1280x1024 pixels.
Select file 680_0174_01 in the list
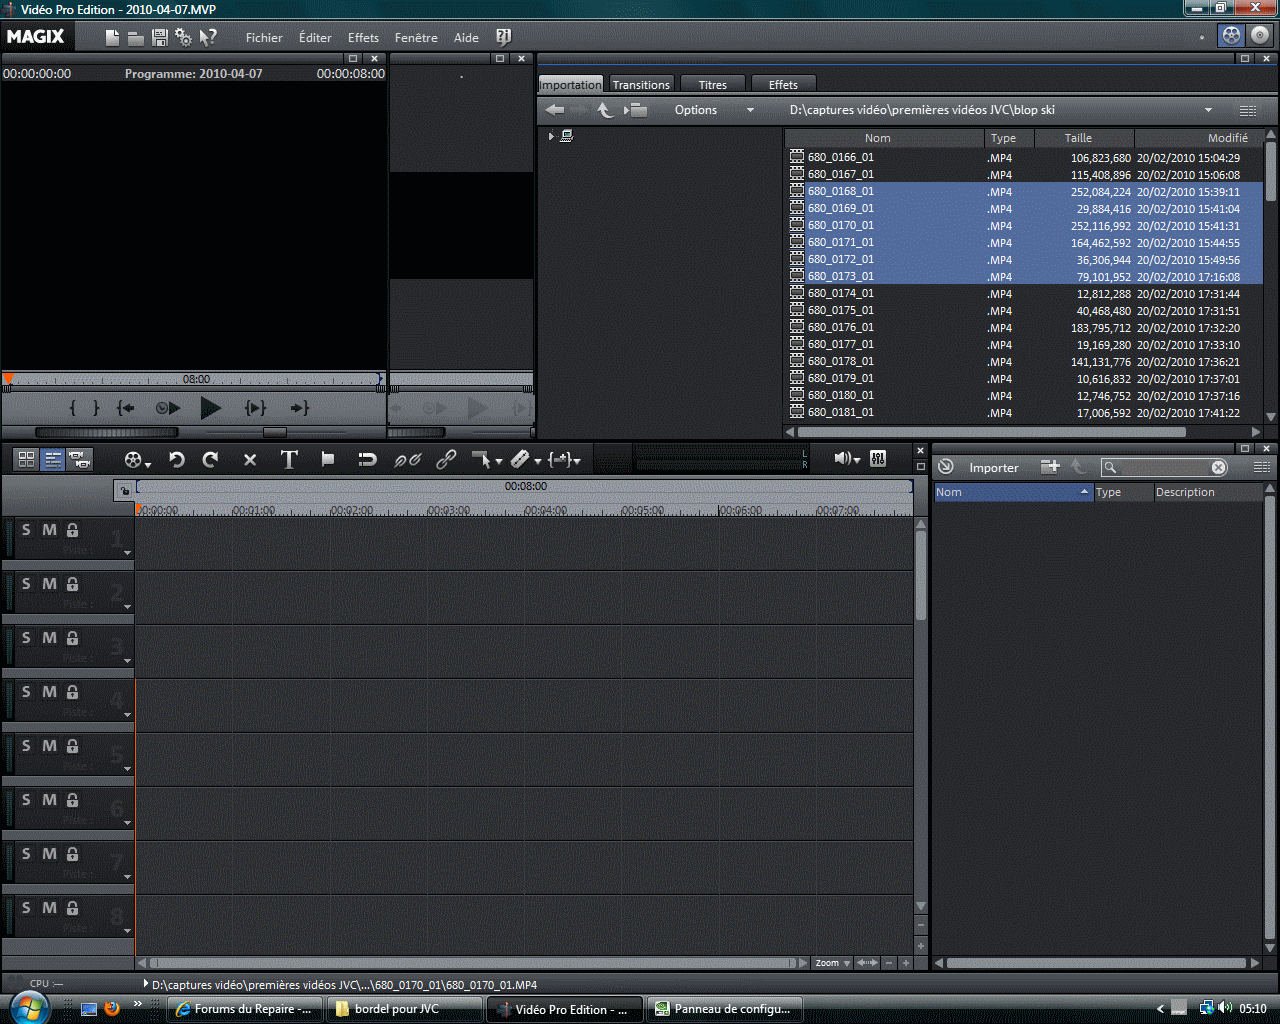1026,293
